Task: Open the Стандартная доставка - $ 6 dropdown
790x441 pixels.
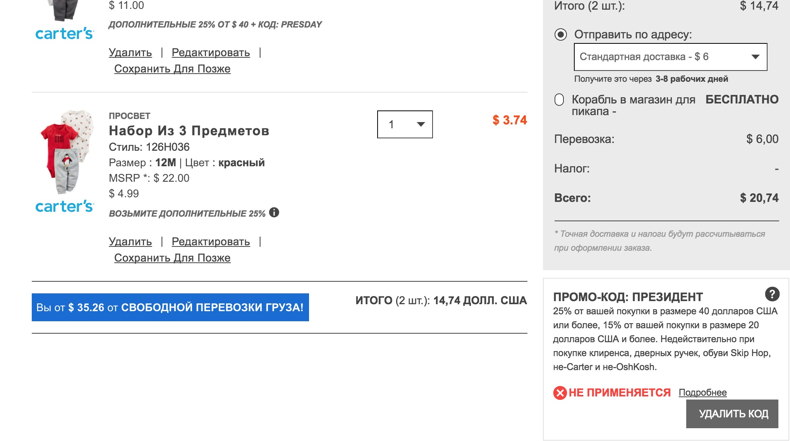Action: (671, 57)
